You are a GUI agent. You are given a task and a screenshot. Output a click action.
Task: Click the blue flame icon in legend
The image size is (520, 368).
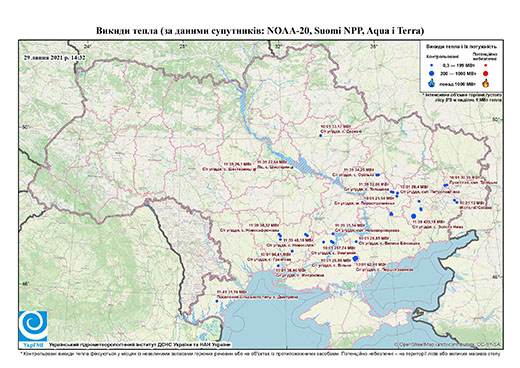(x=432, y=83)
